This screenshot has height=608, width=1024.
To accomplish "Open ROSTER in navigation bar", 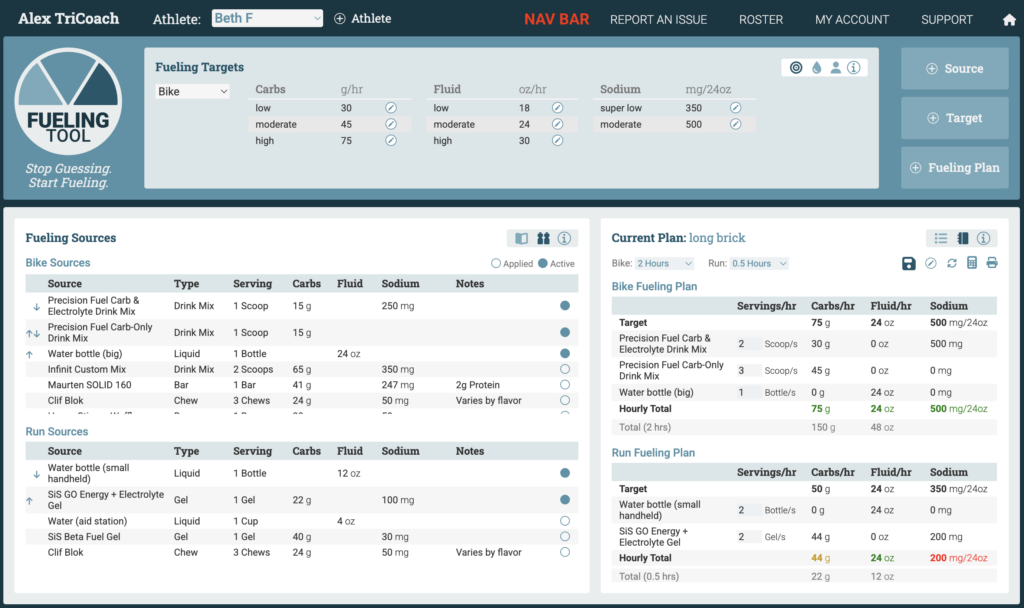I will (761, 20).
